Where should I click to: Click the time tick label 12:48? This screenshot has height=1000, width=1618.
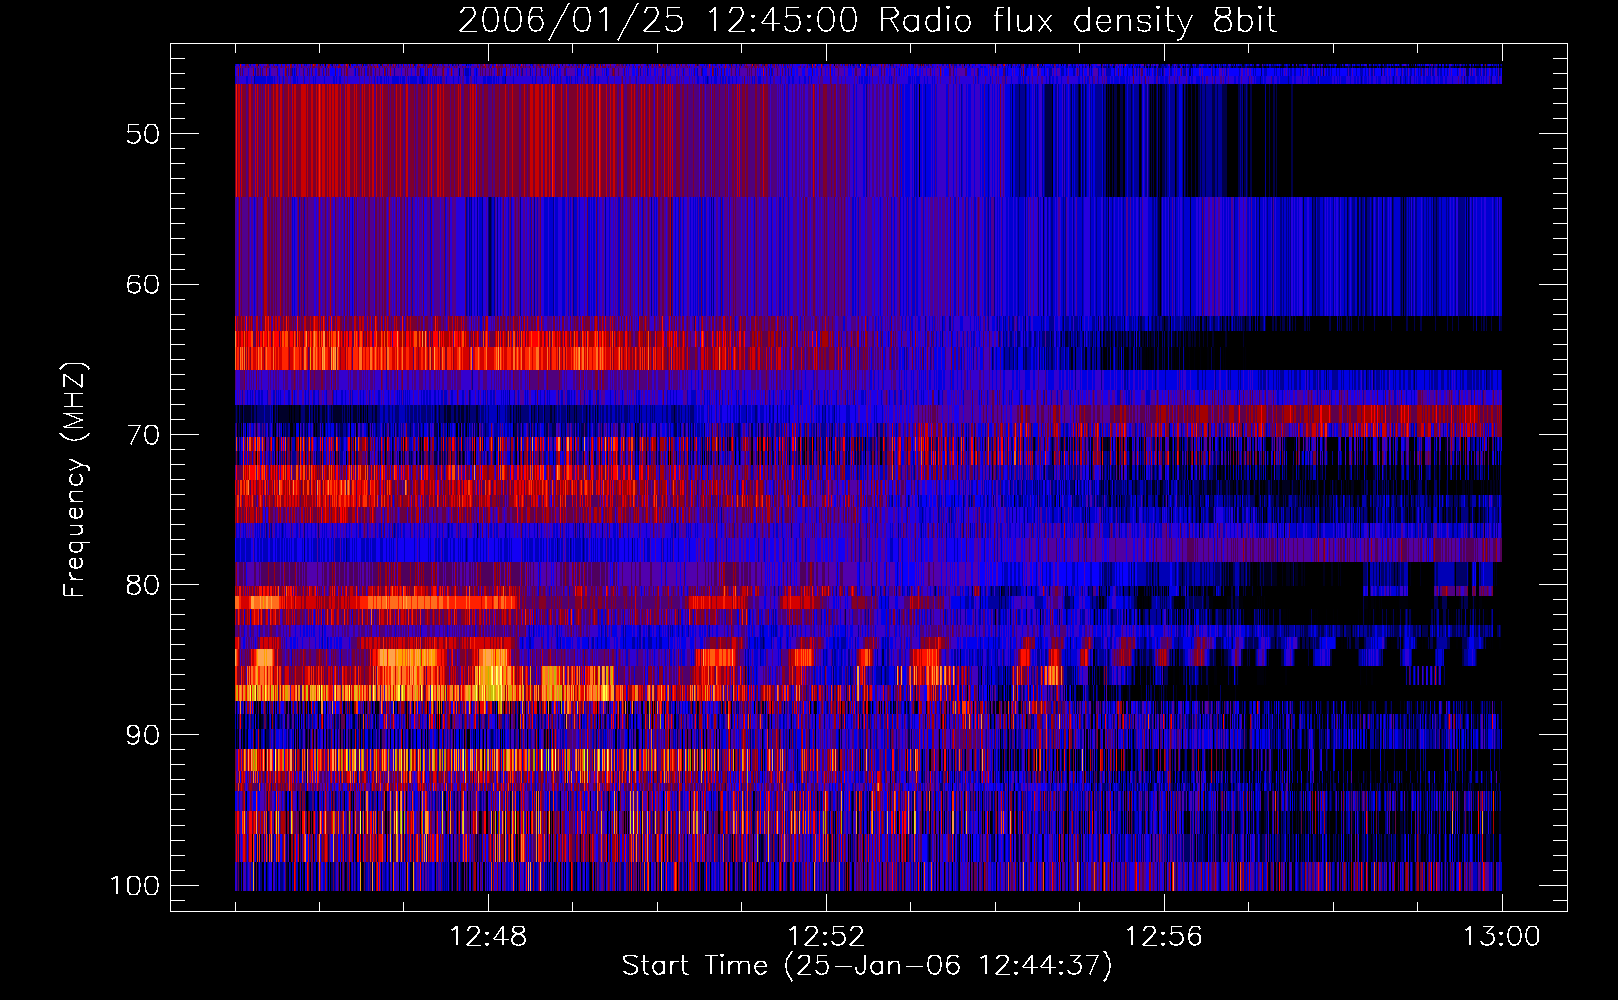489,937
